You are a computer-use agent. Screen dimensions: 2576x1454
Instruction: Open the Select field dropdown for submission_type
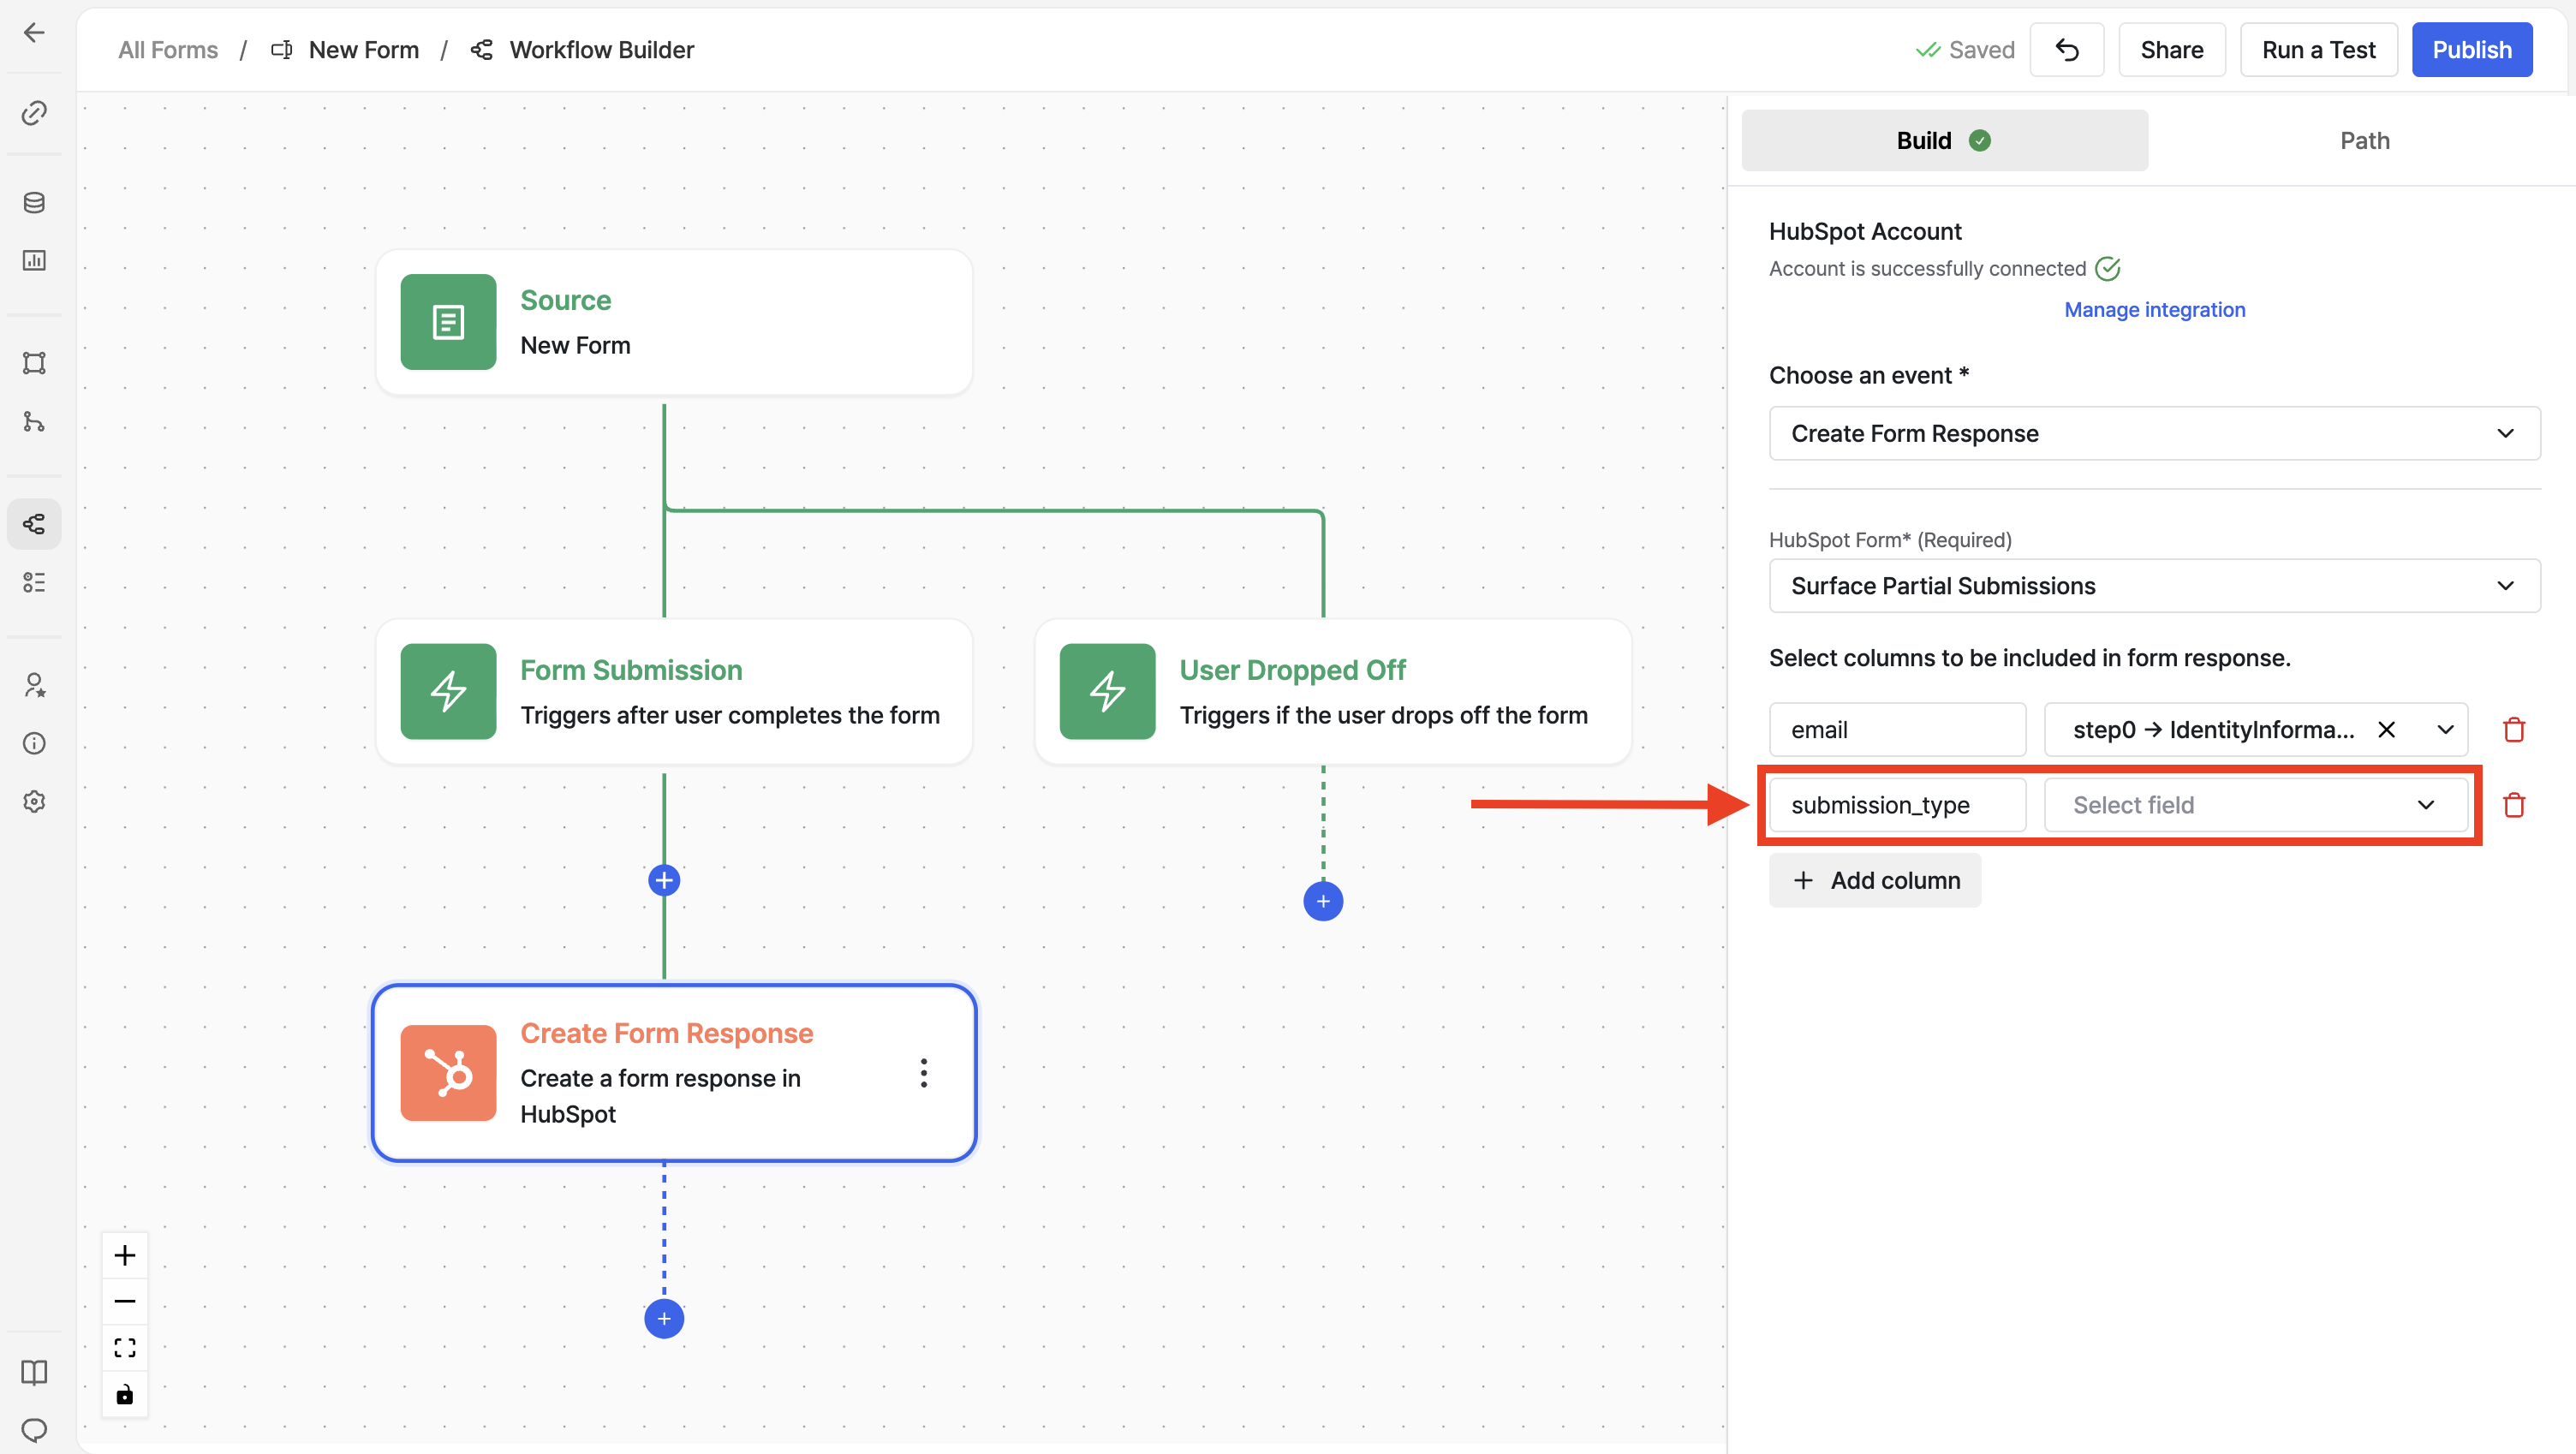click(2254, 805)
